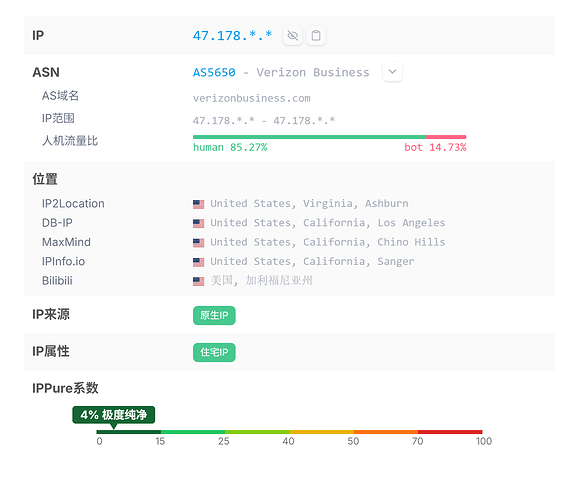Viewport: 578px width, 500px height.
Task: Toggle IP address visibility eye icon
Action: (293, 36)
